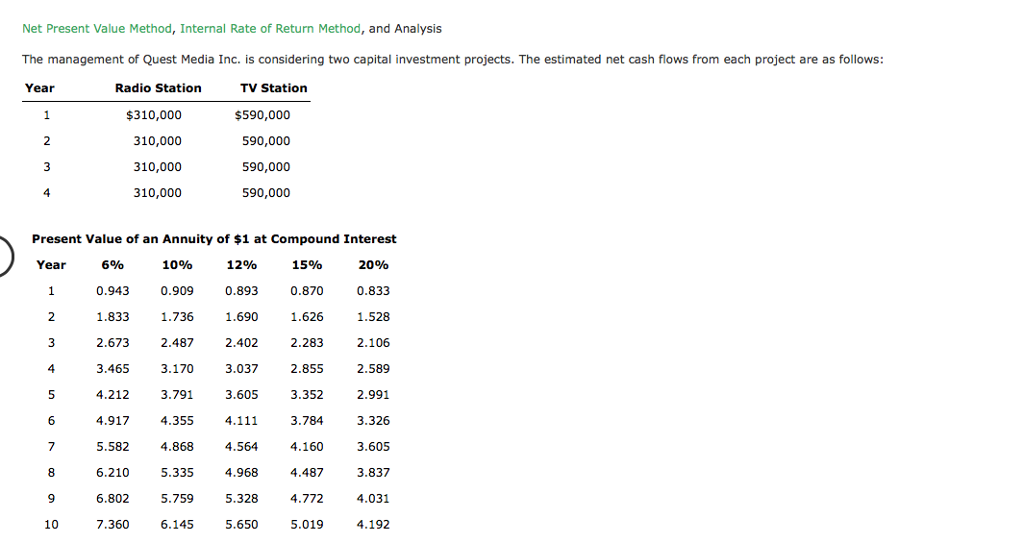Select annuity factor 0.833 in year 1 row
Image resolution: width=1024 pixels, height=543 pixels.
(373, 291)
